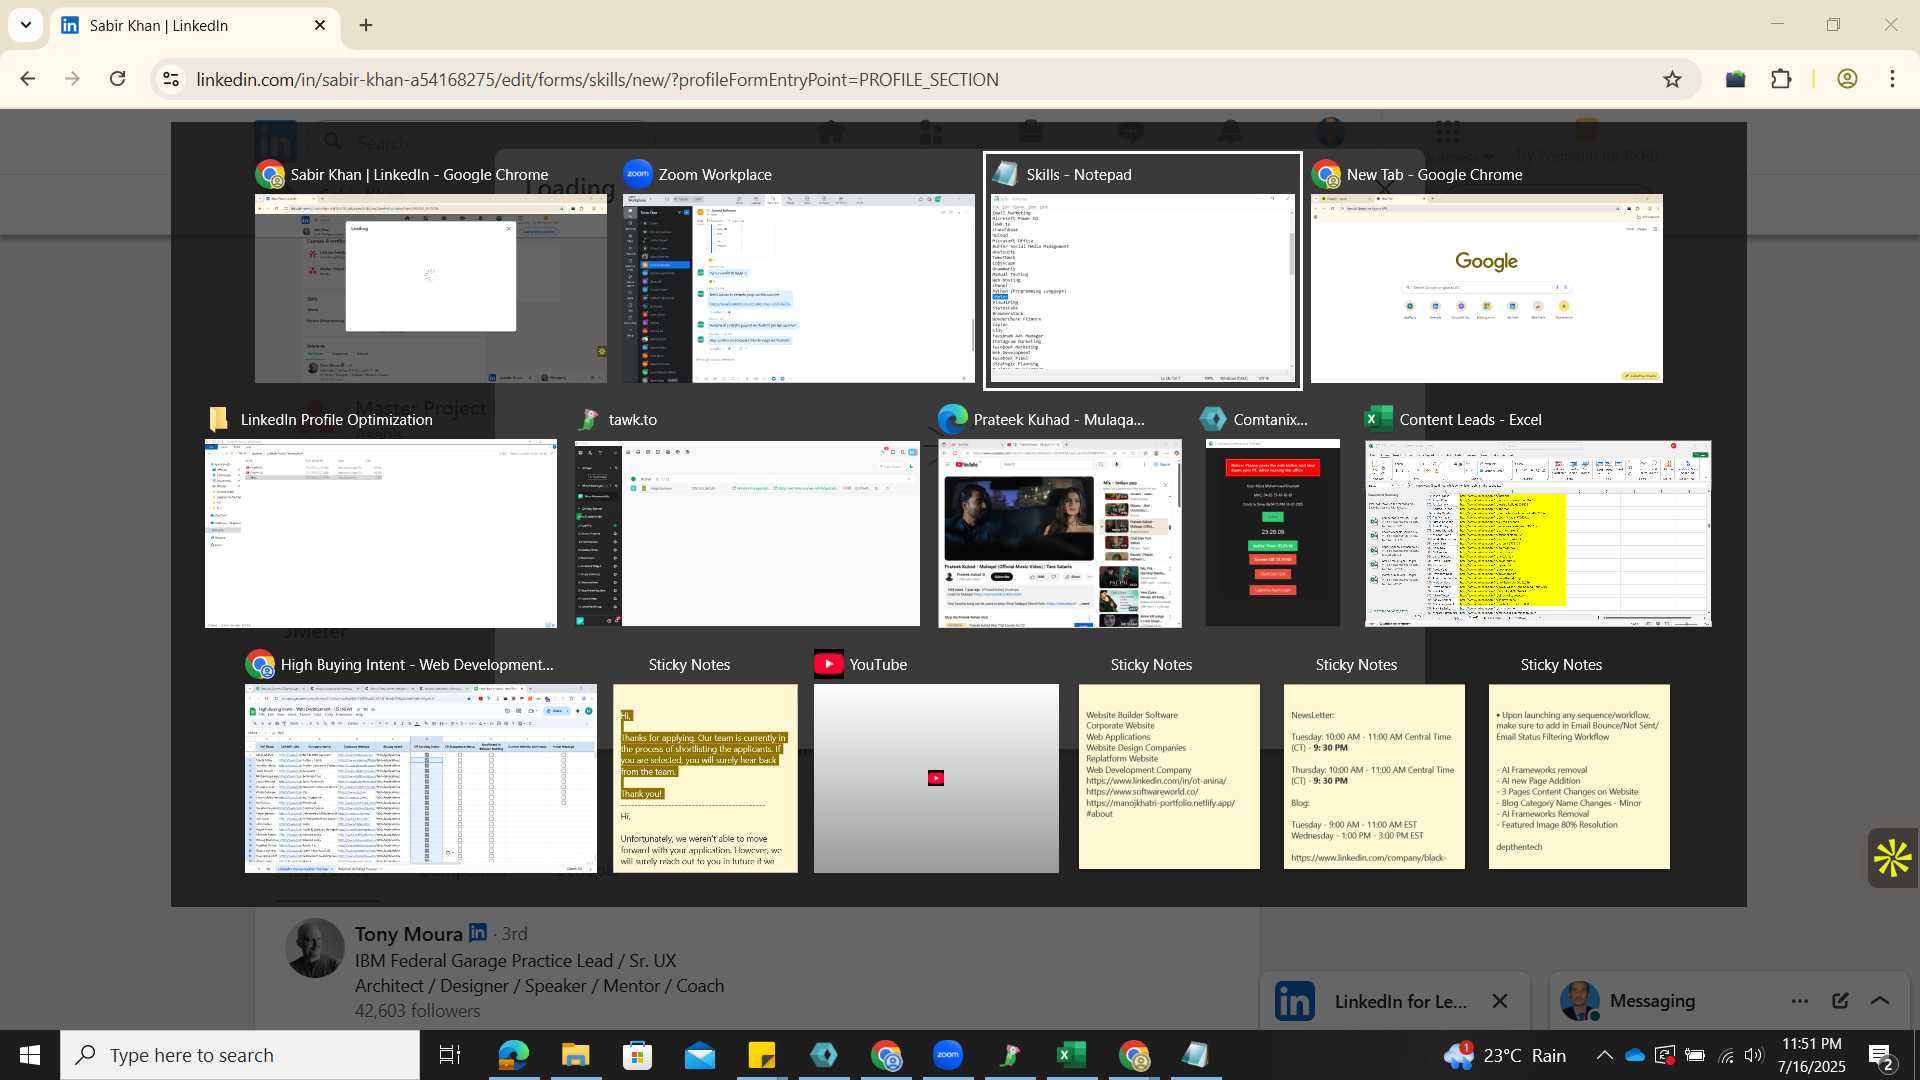
Task: Open Microsoft Edge from the taskbar
Action: pos(513,1055)
